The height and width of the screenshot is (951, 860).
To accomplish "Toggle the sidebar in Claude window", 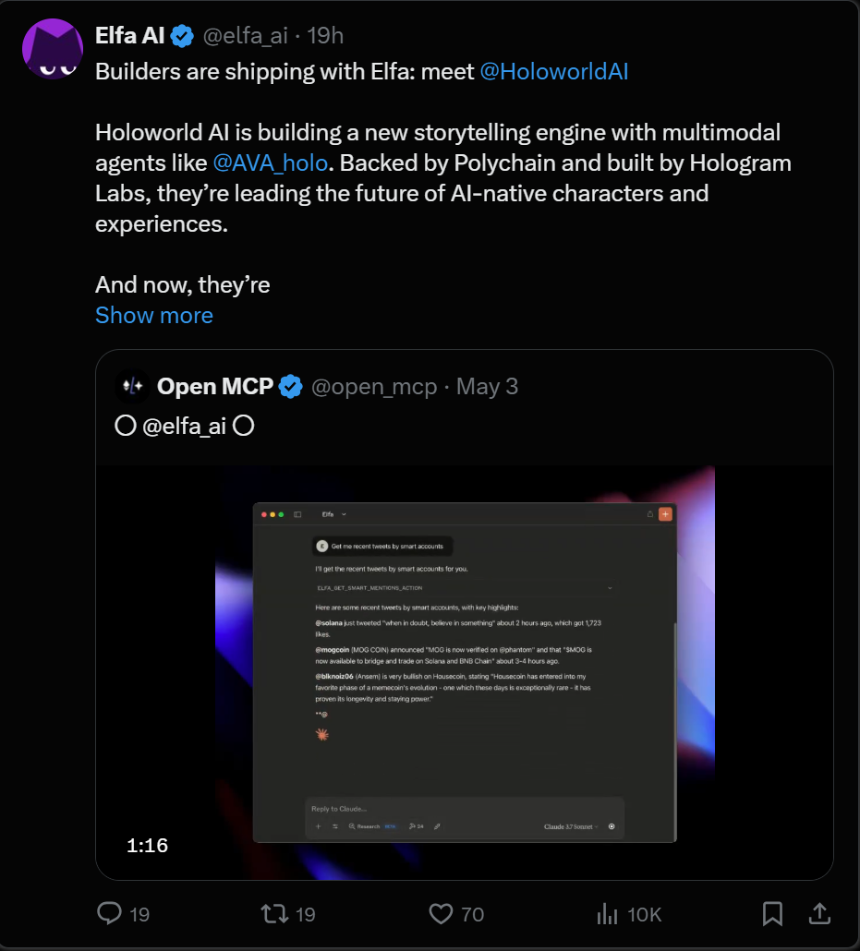I will tap(297, 514).
